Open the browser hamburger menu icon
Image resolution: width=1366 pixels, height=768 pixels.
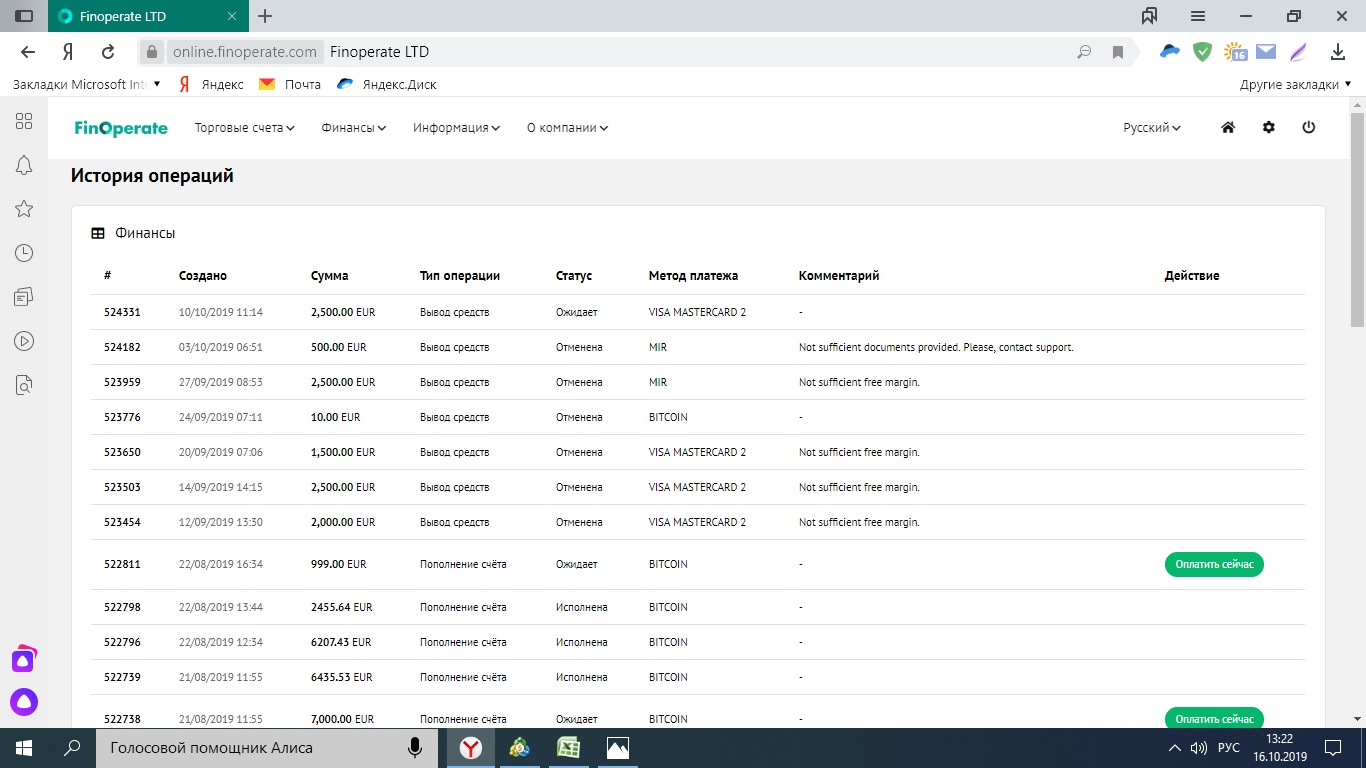1198,16
